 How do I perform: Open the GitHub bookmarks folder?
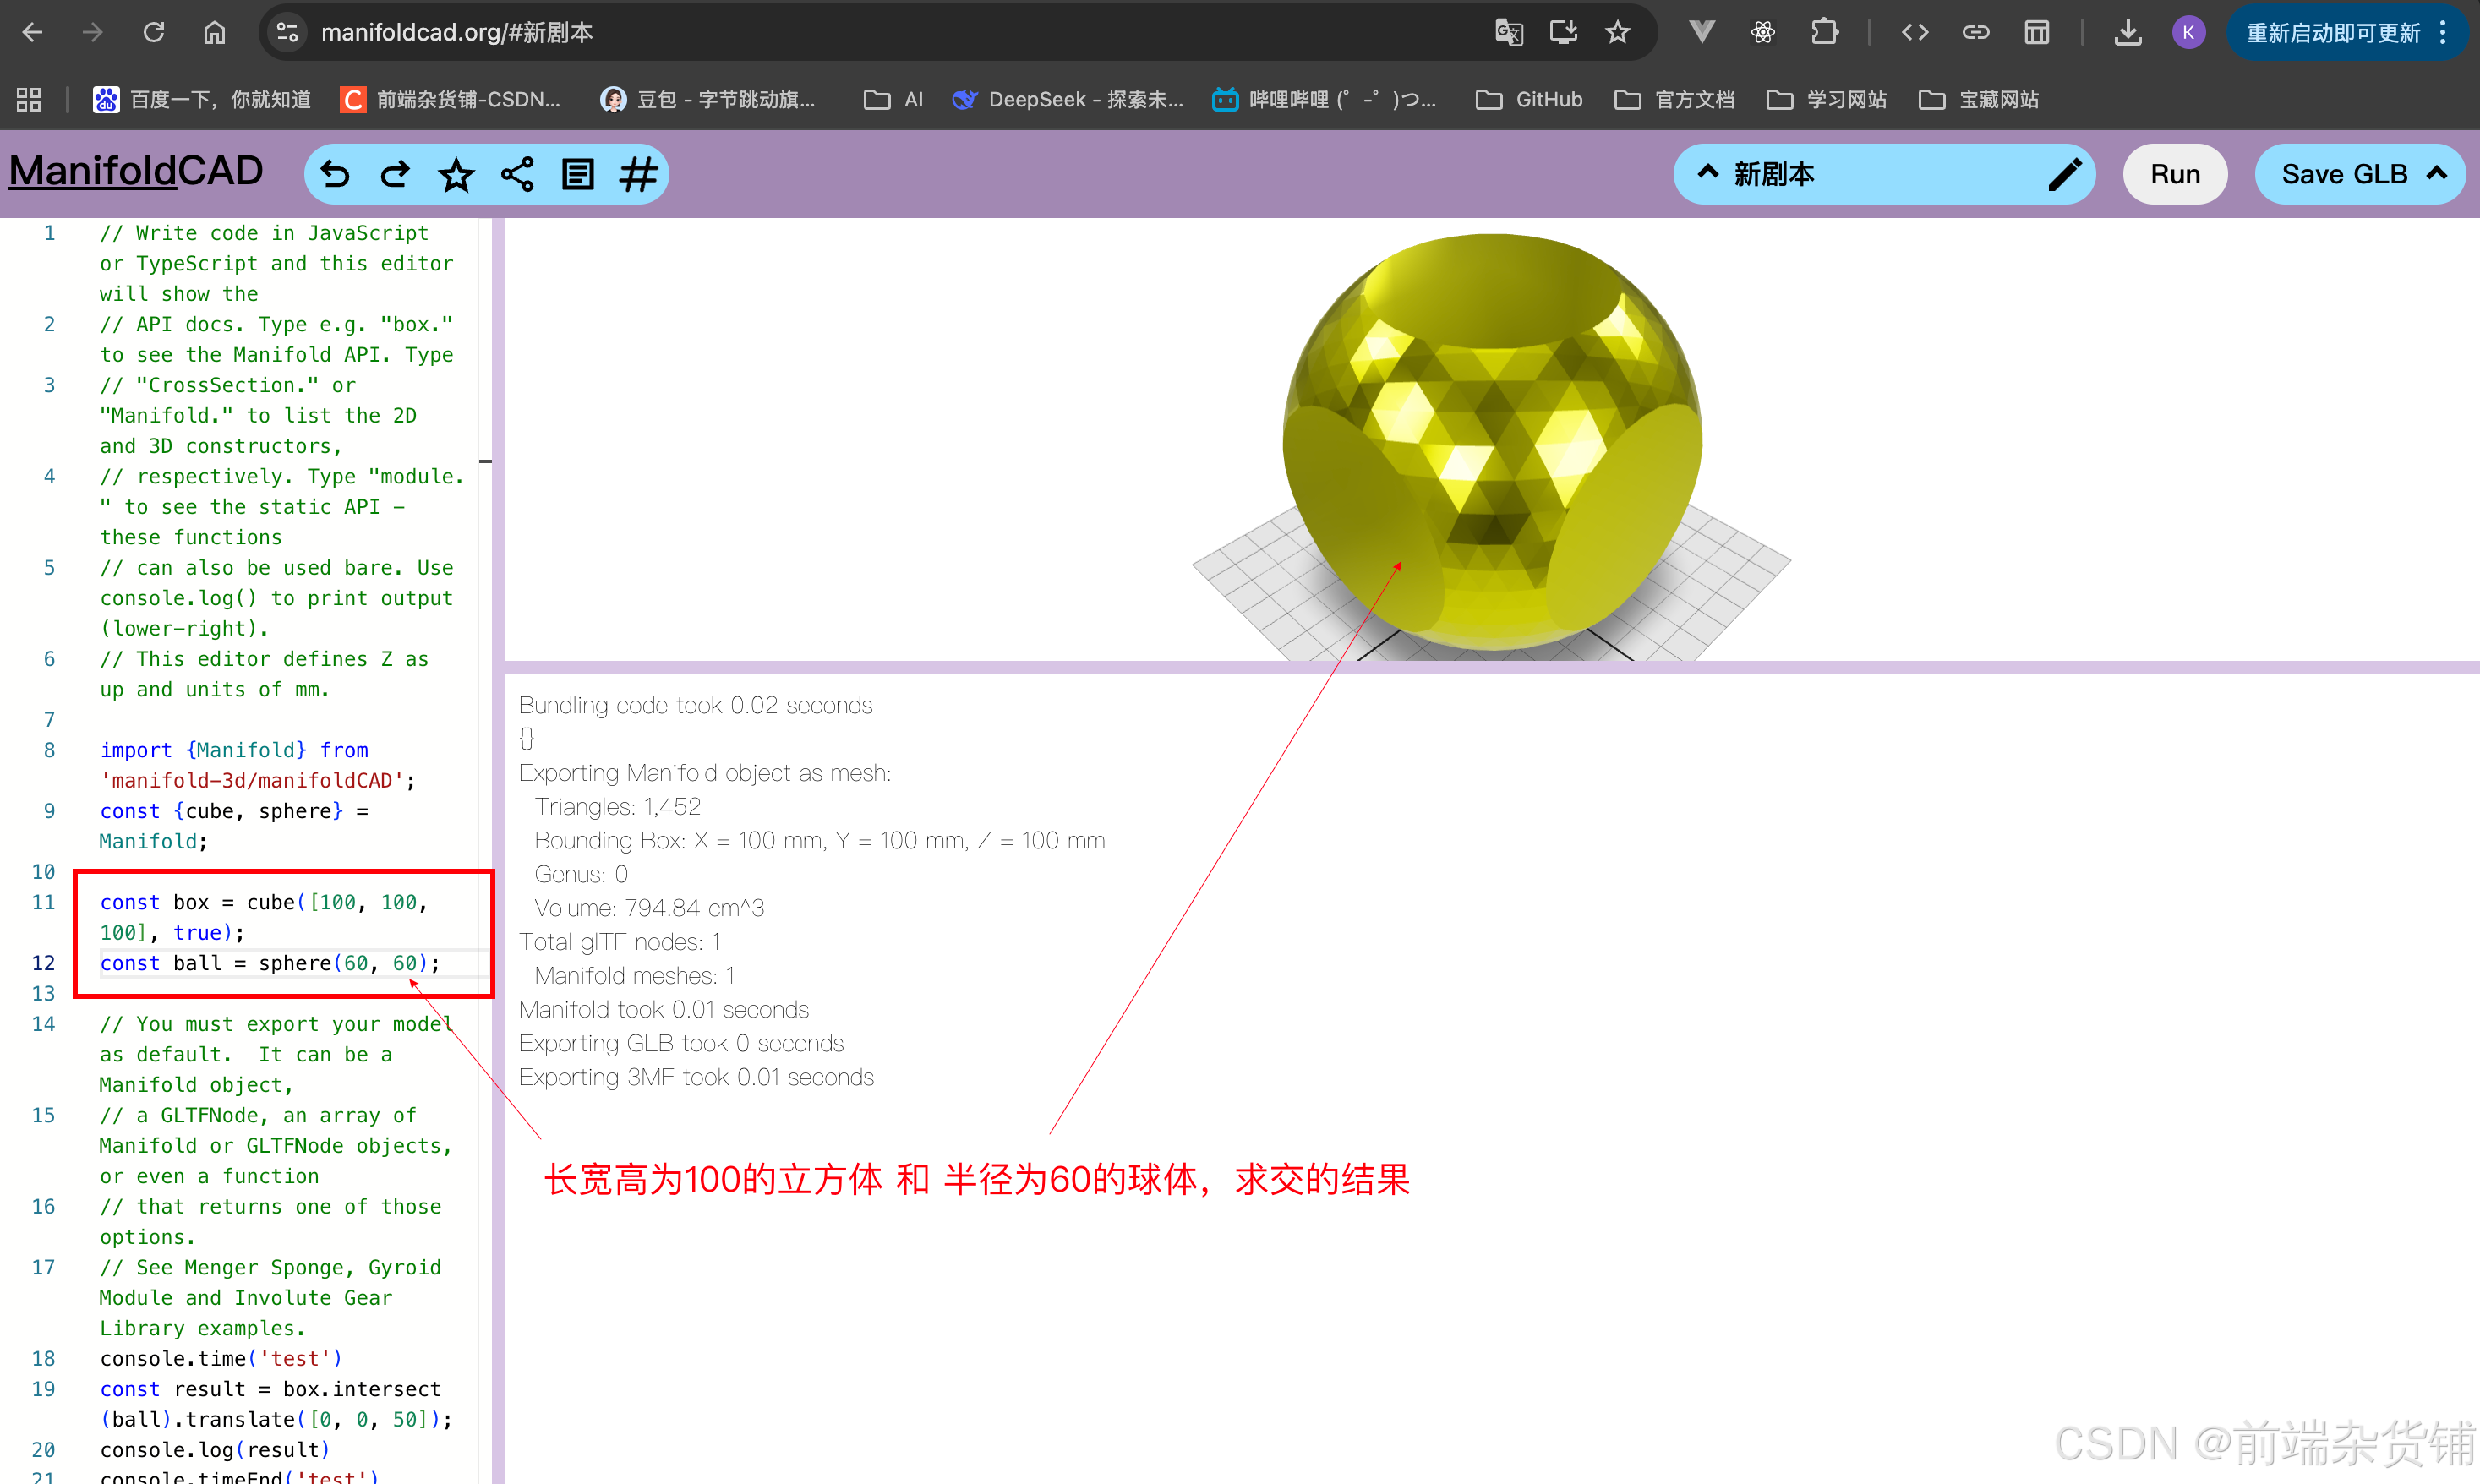click(1529, 99)
